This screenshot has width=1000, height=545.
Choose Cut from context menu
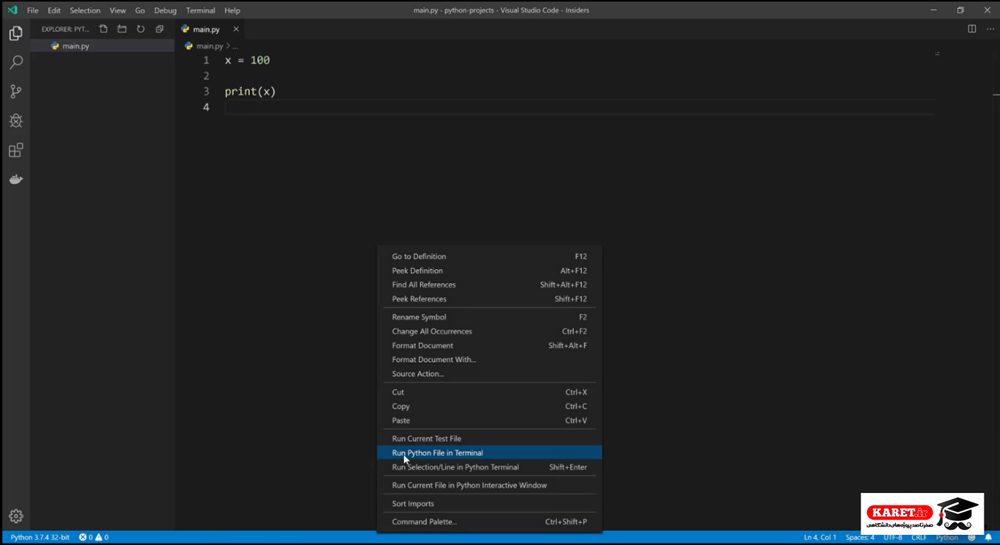(x=489, y=392)
